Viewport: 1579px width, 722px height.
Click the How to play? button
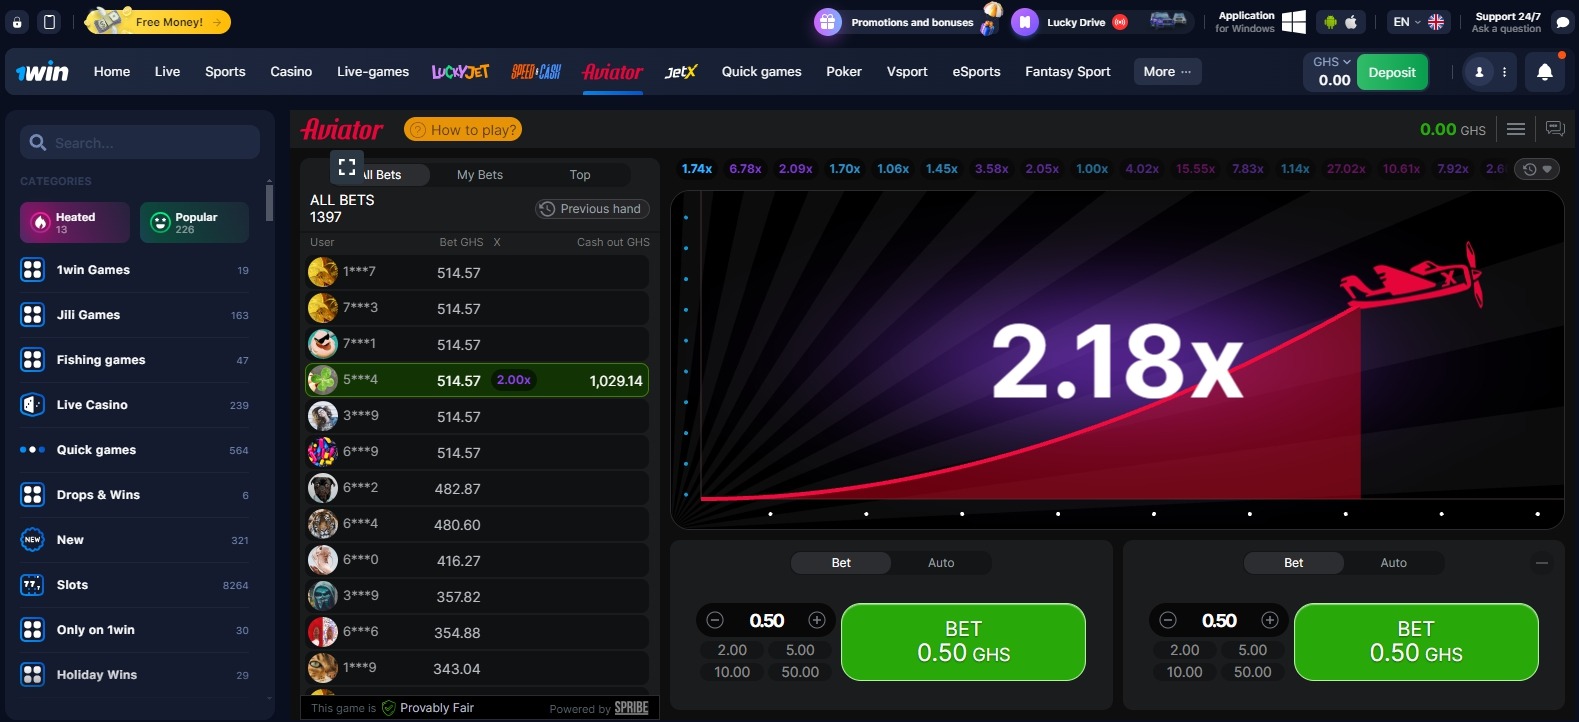point(463,130)
